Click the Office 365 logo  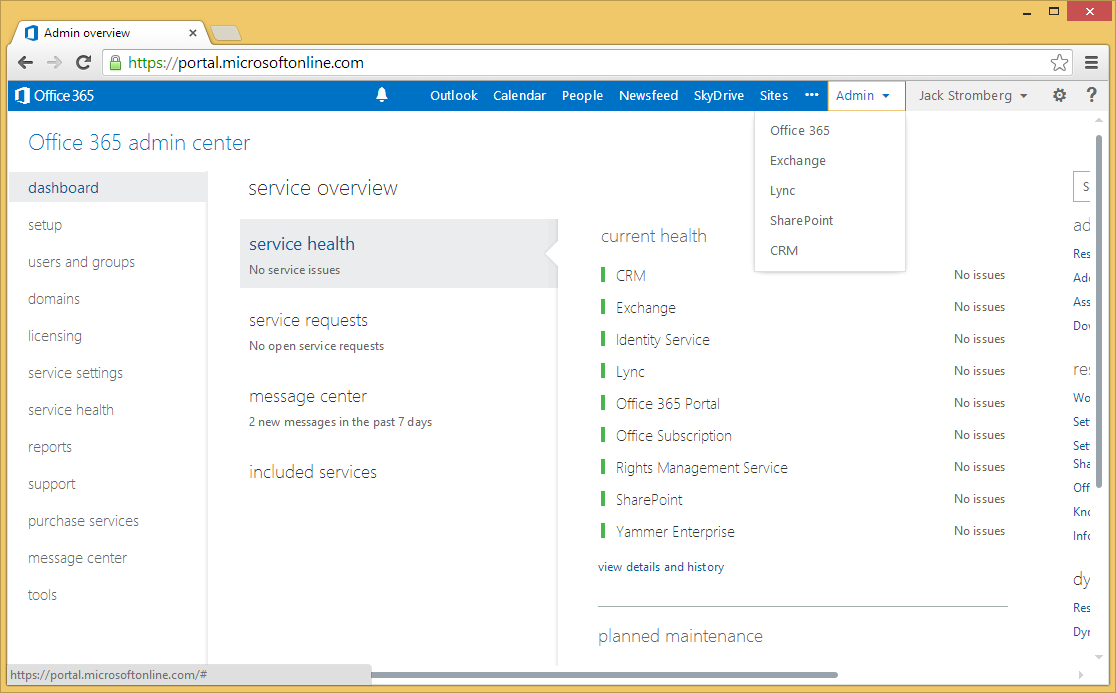click(x=55, y=95)
